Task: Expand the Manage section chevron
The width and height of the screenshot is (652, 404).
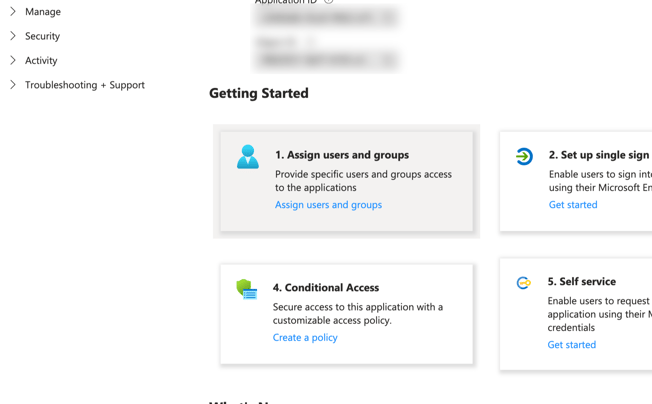Action: (x=13, y=11)
